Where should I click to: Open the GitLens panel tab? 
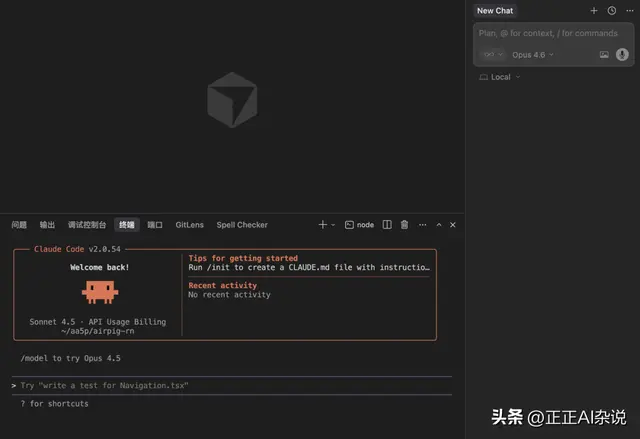[189, 225]
